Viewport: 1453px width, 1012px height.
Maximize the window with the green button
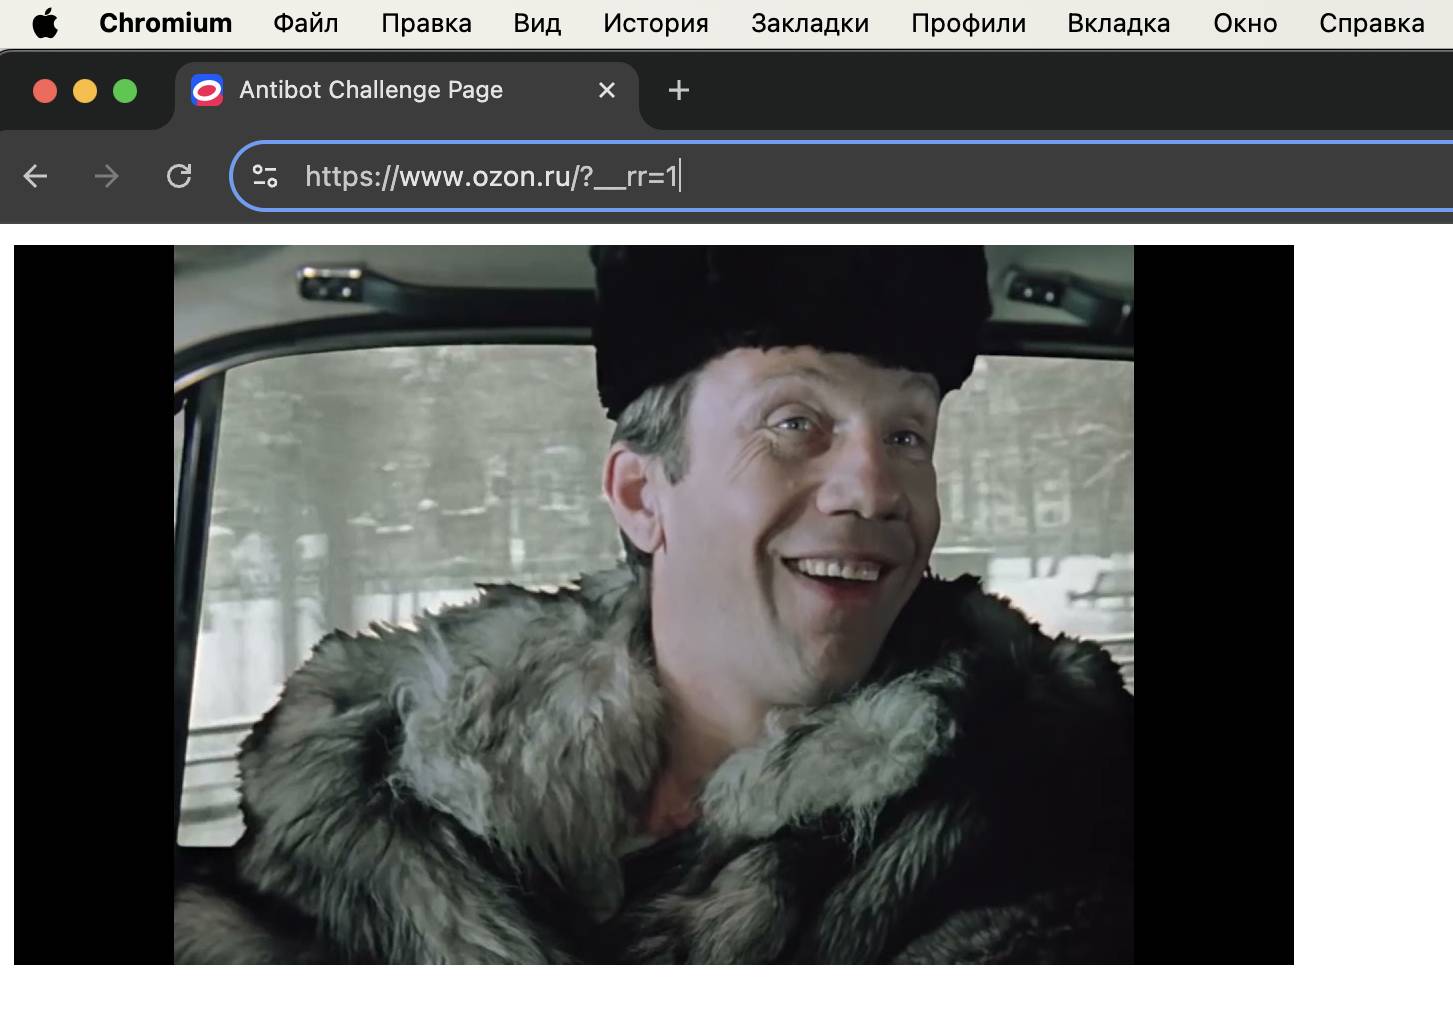tap(125, 91)
